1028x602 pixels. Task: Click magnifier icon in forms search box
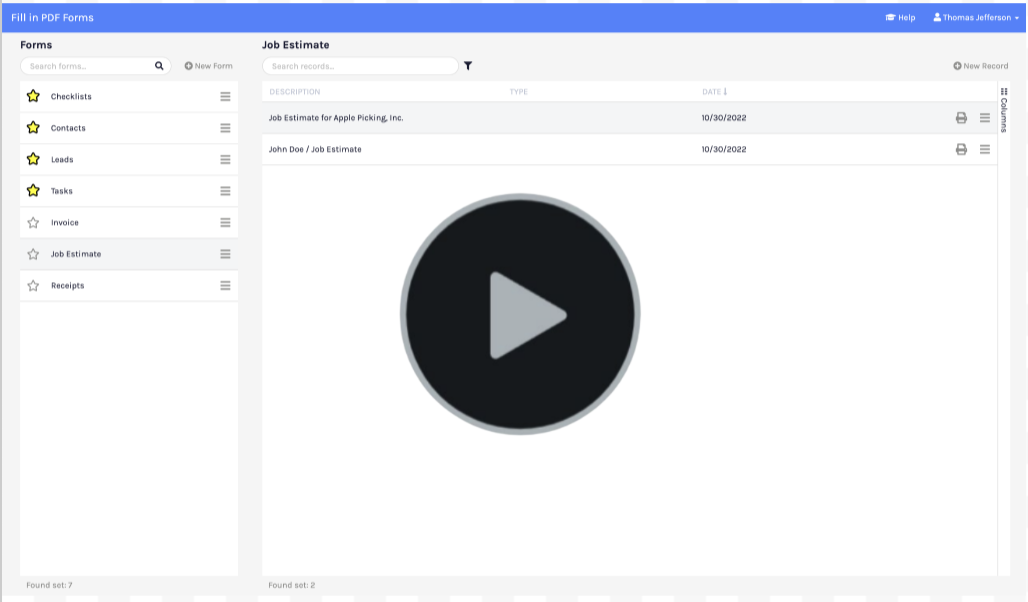point(159,66)
